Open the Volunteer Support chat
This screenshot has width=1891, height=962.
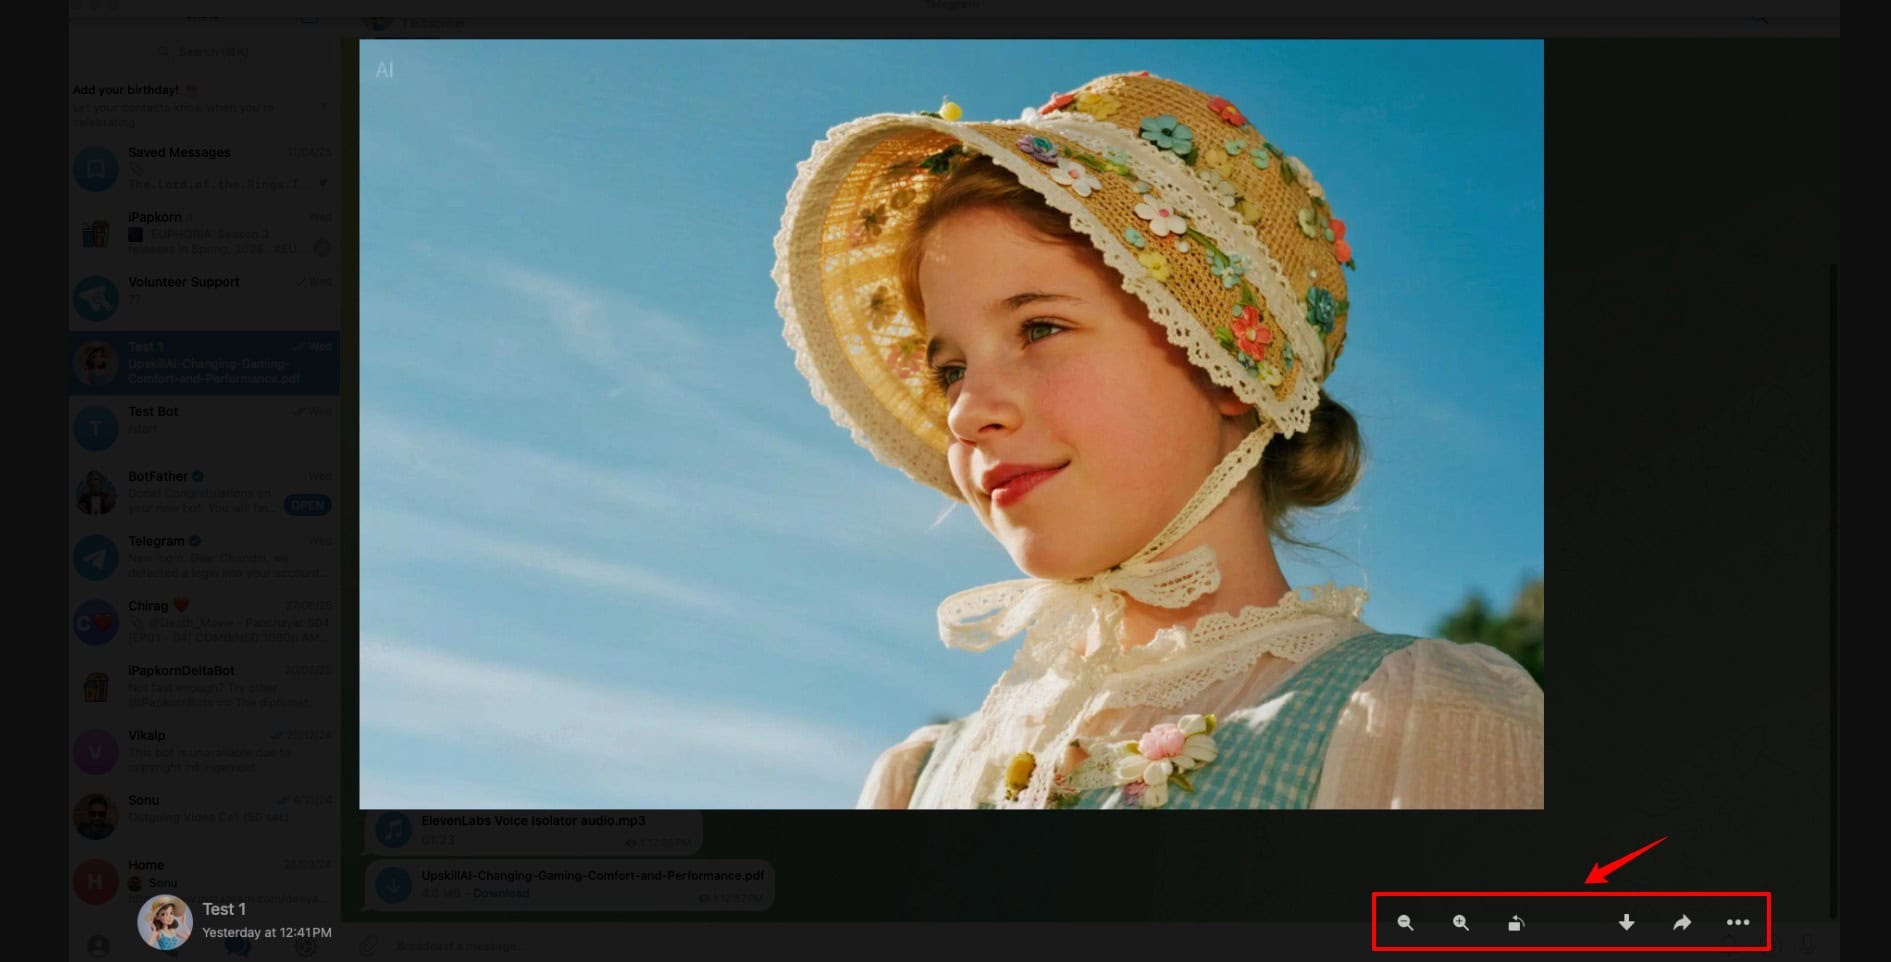pos(204,297)
